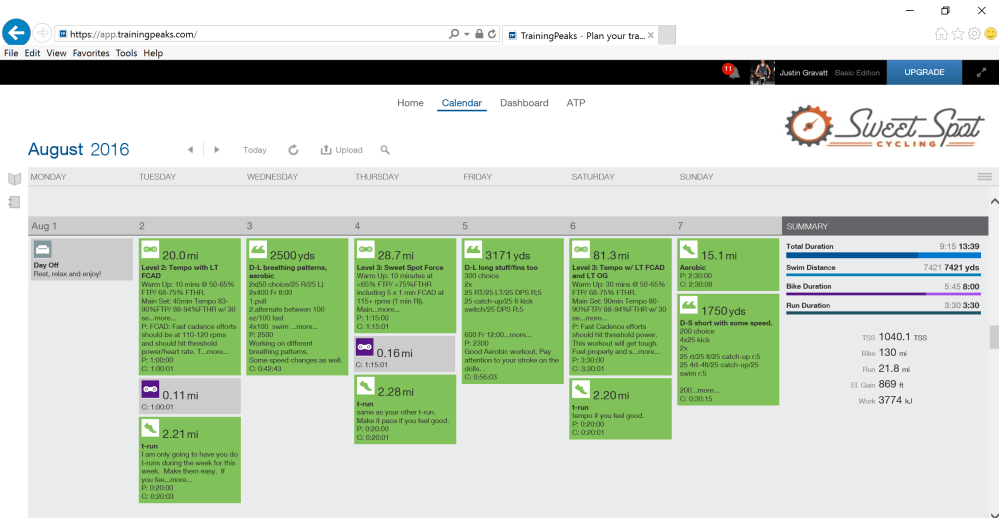Open the 81.3 mi Saturday bike workout
Screen dimensions: 999x518
619,305
